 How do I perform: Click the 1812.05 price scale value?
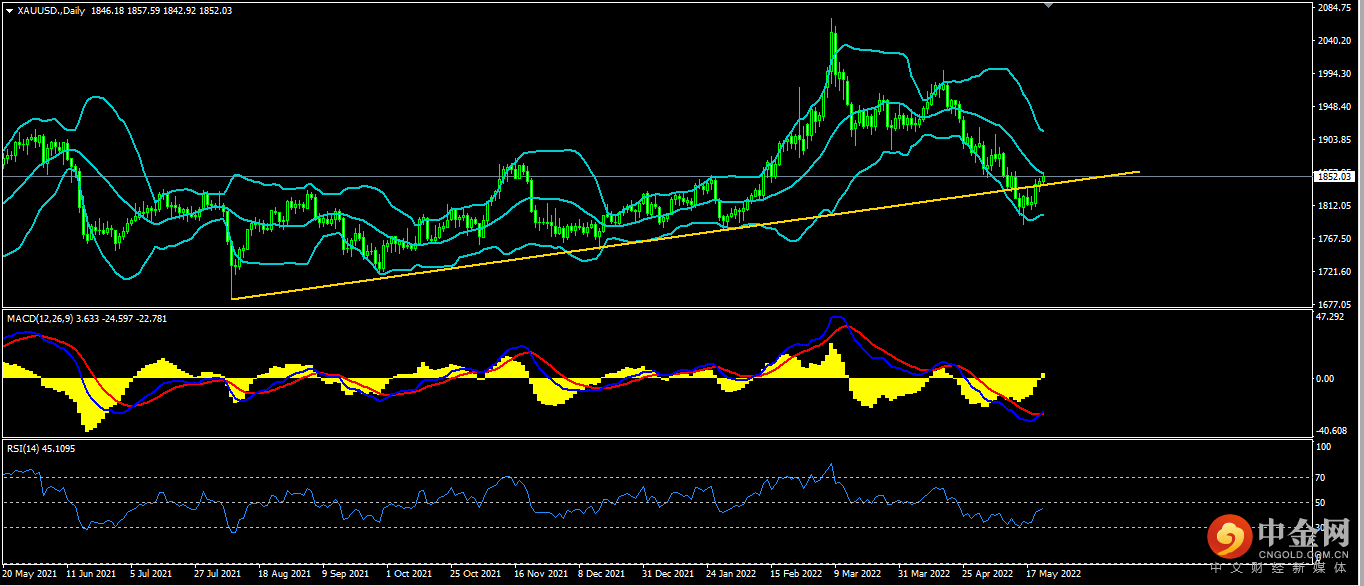pyautogui.click(x=1335, y=206)
